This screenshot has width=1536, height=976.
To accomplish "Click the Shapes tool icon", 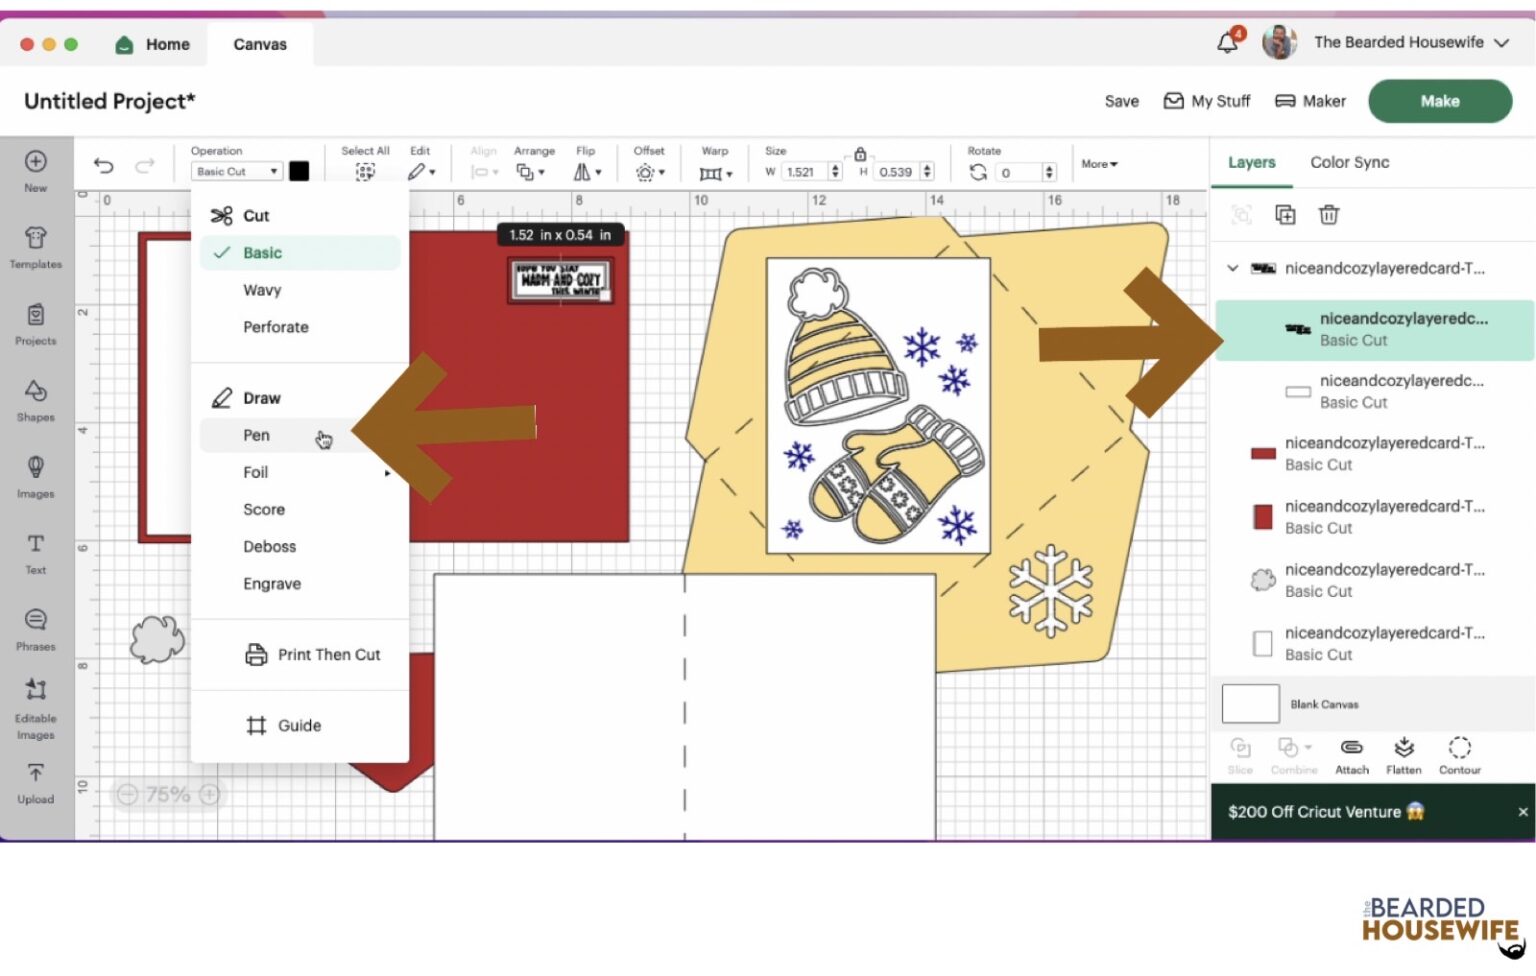I will (36, 399).
